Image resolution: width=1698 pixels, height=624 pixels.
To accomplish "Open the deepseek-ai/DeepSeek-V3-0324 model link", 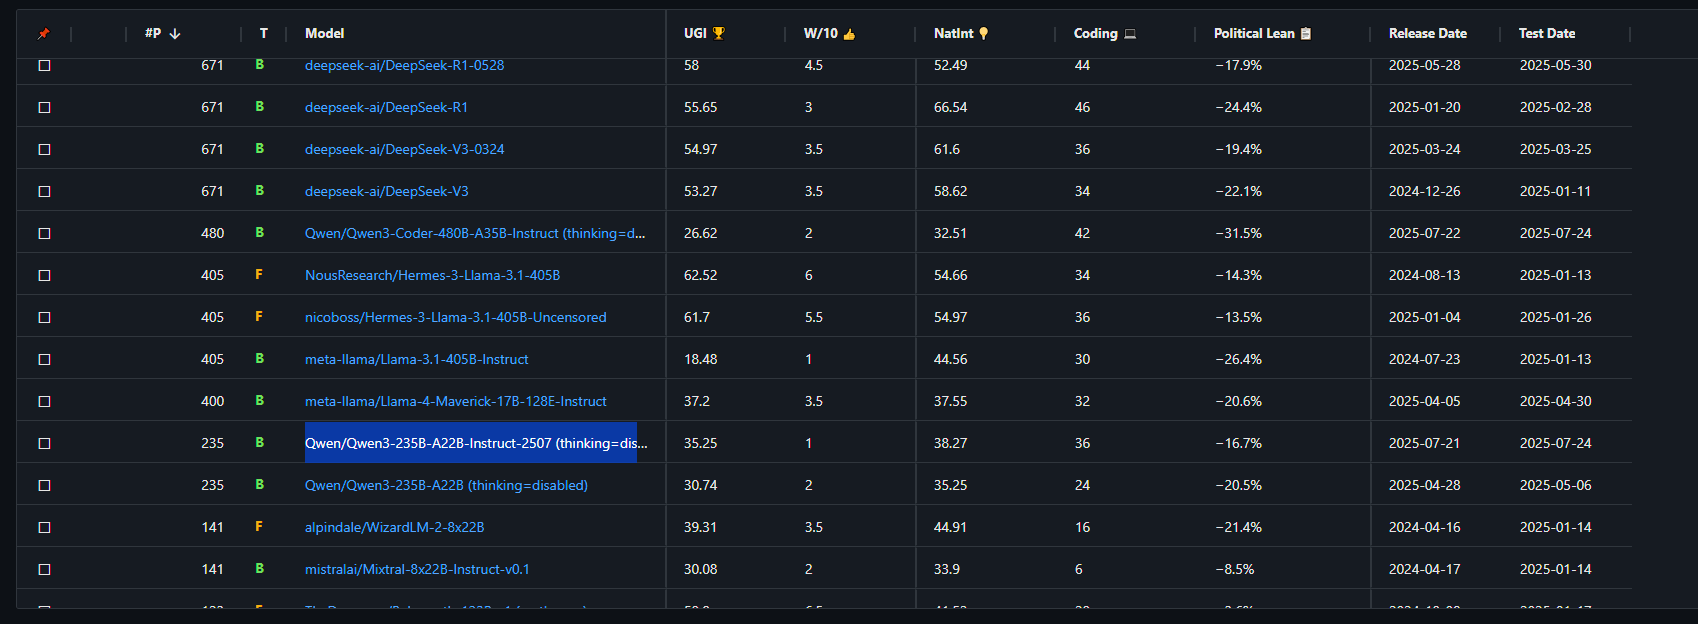I will [404, 149].
